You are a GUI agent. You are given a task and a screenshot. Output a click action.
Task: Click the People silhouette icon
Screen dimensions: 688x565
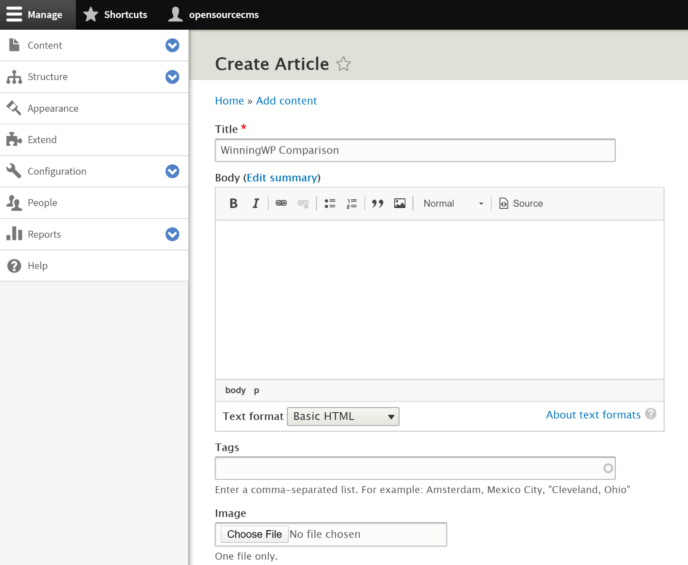pos(14,203)
